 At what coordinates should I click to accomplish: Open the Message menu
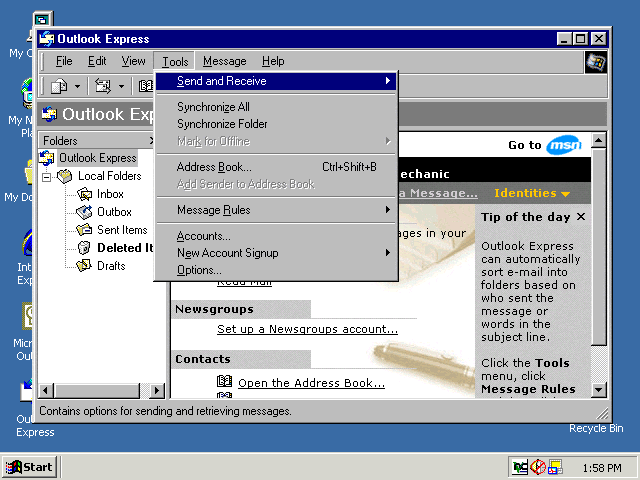(x=224, y=61)
